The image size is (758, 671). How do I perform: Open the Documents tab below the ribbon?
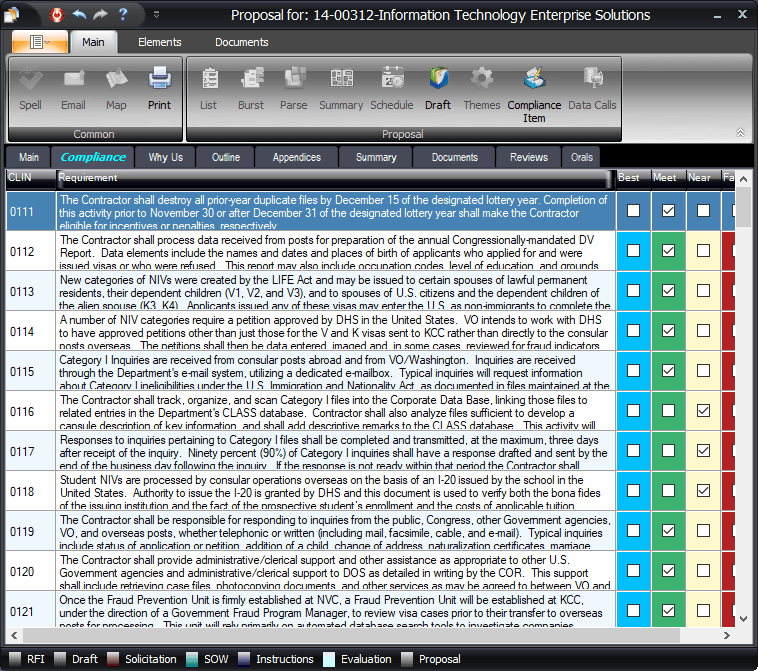coord(454,157)
